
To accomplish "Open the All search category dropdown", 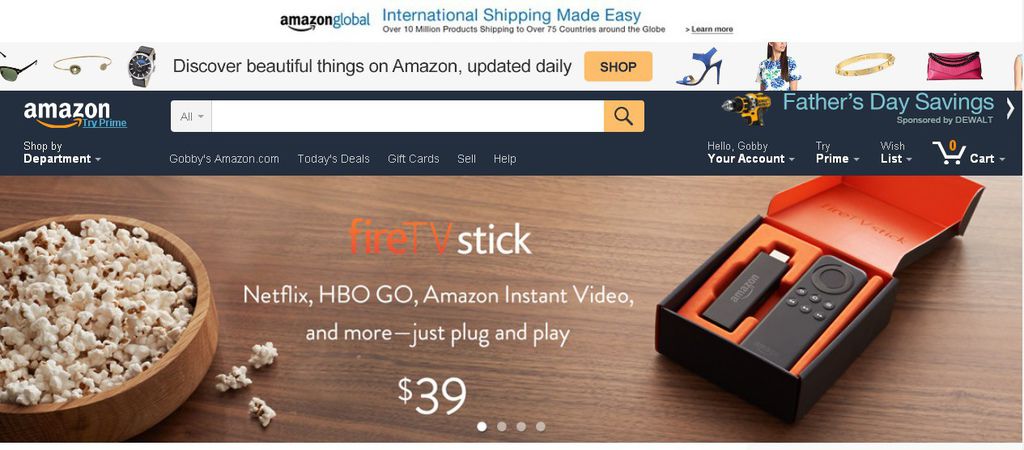I will click(191, 116).
